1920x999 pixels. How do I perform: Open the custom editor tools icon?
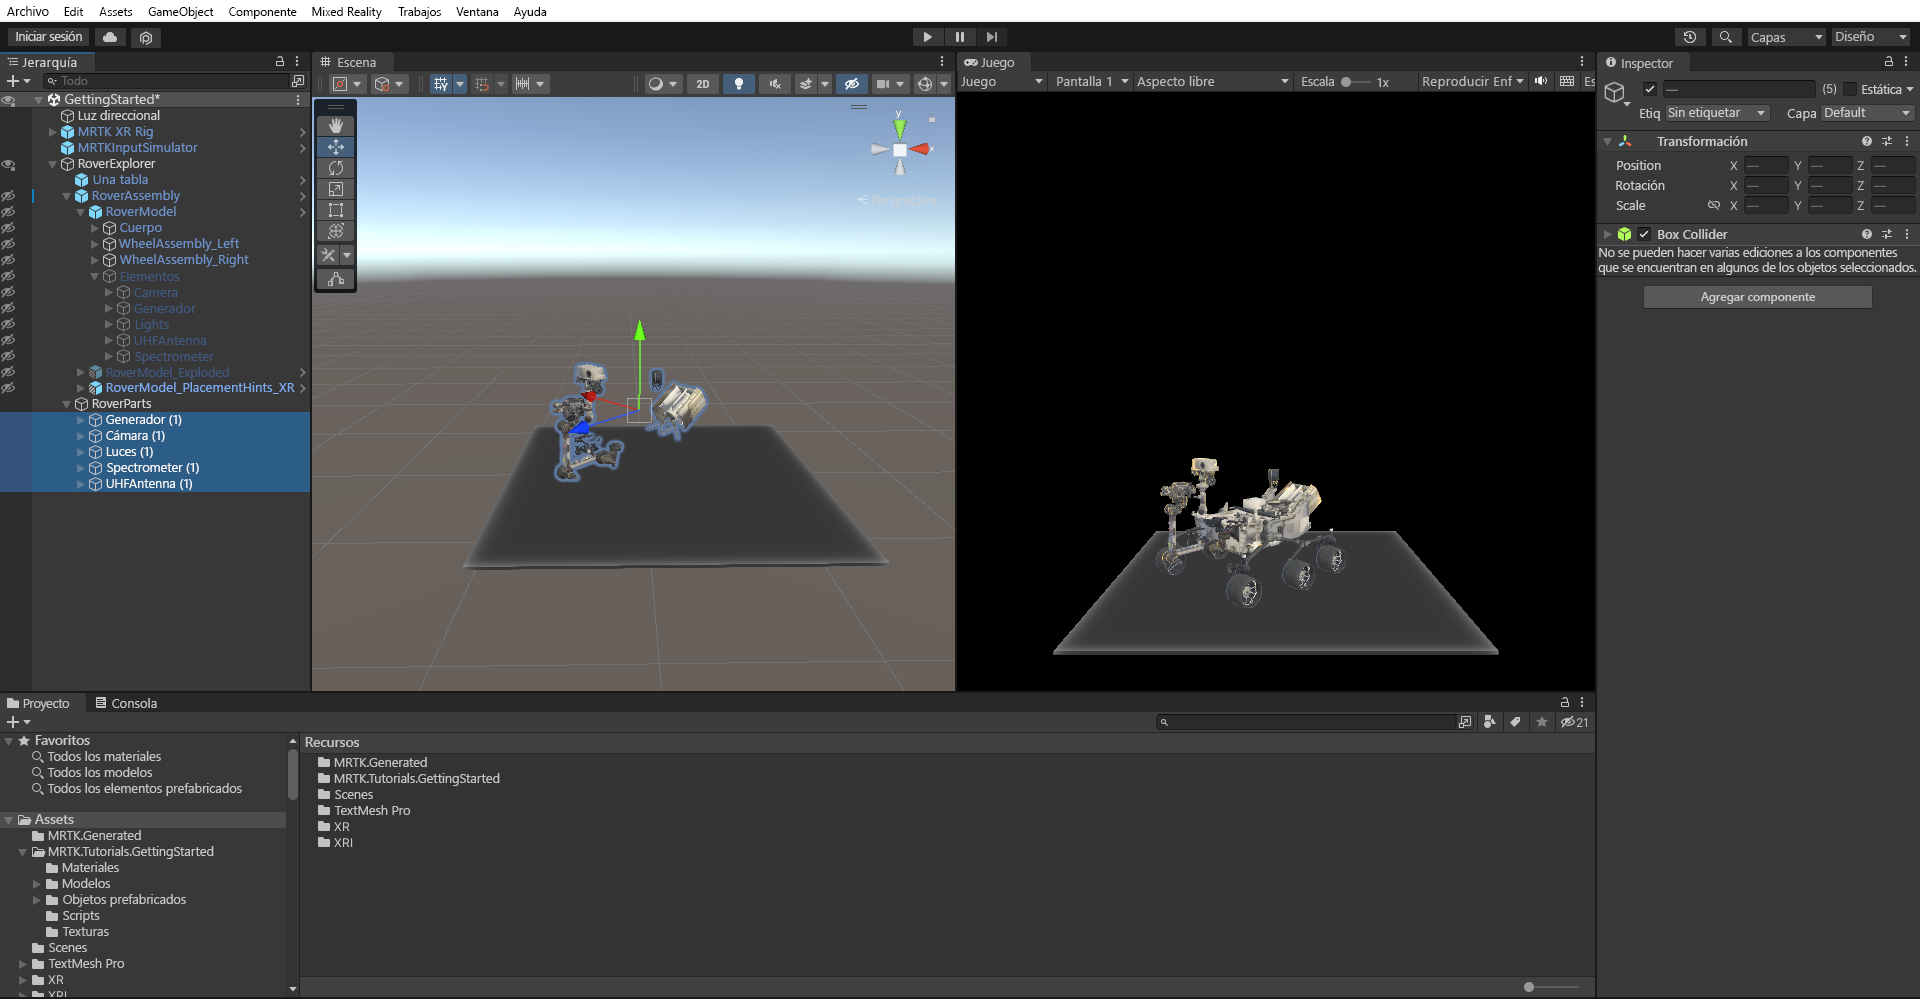[x=329, y=256]
